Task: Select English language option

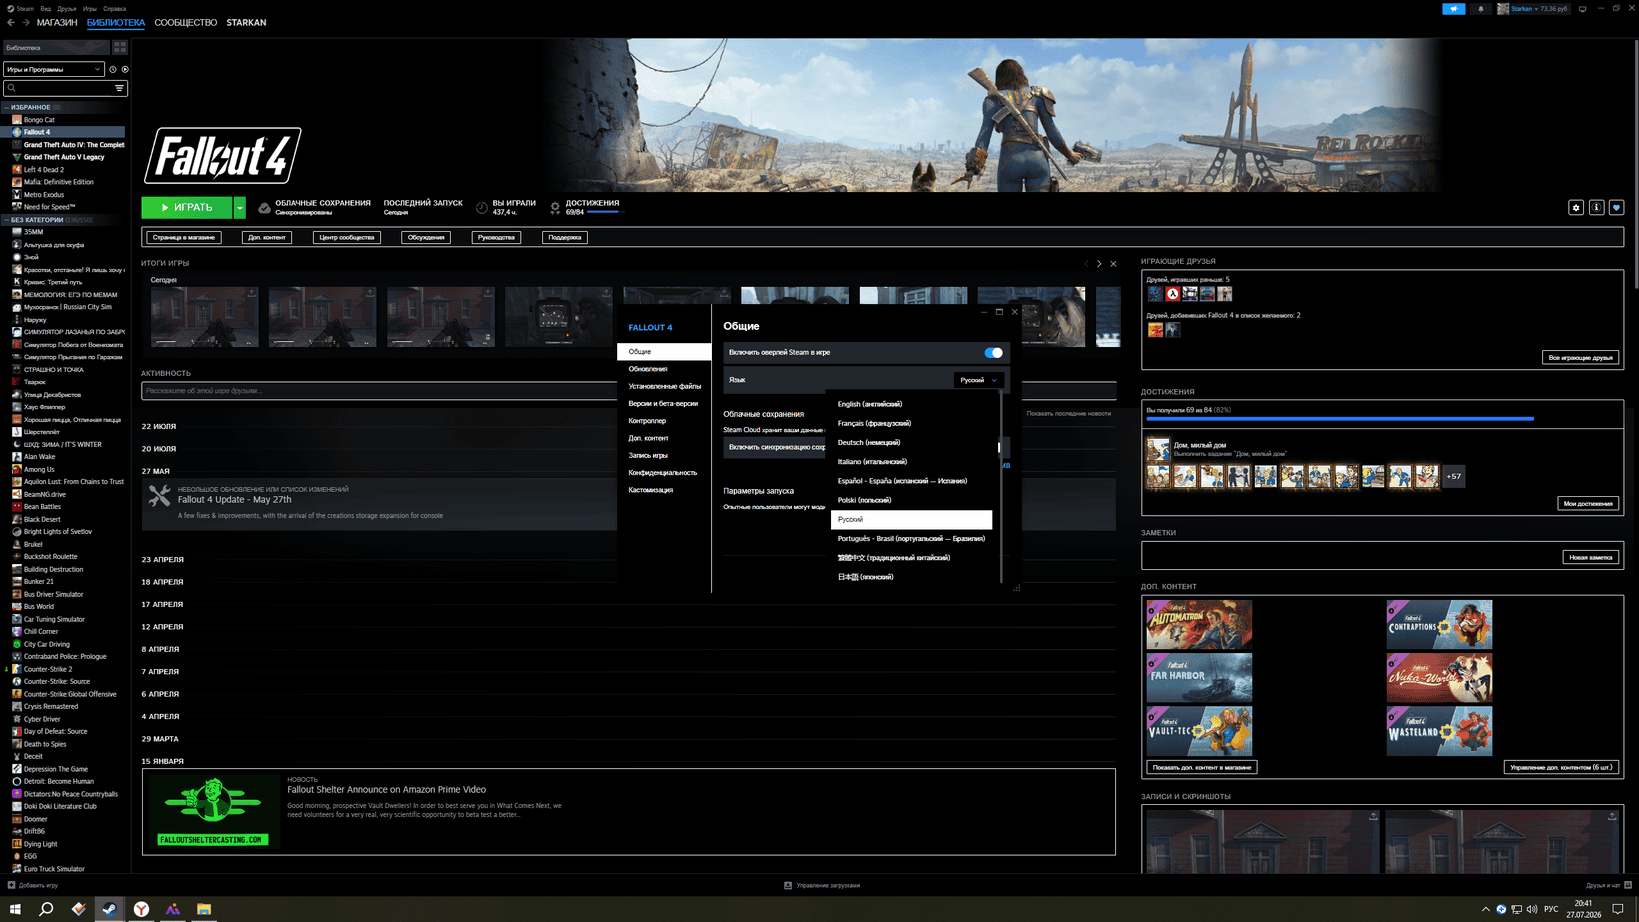Action: point(911,404)
